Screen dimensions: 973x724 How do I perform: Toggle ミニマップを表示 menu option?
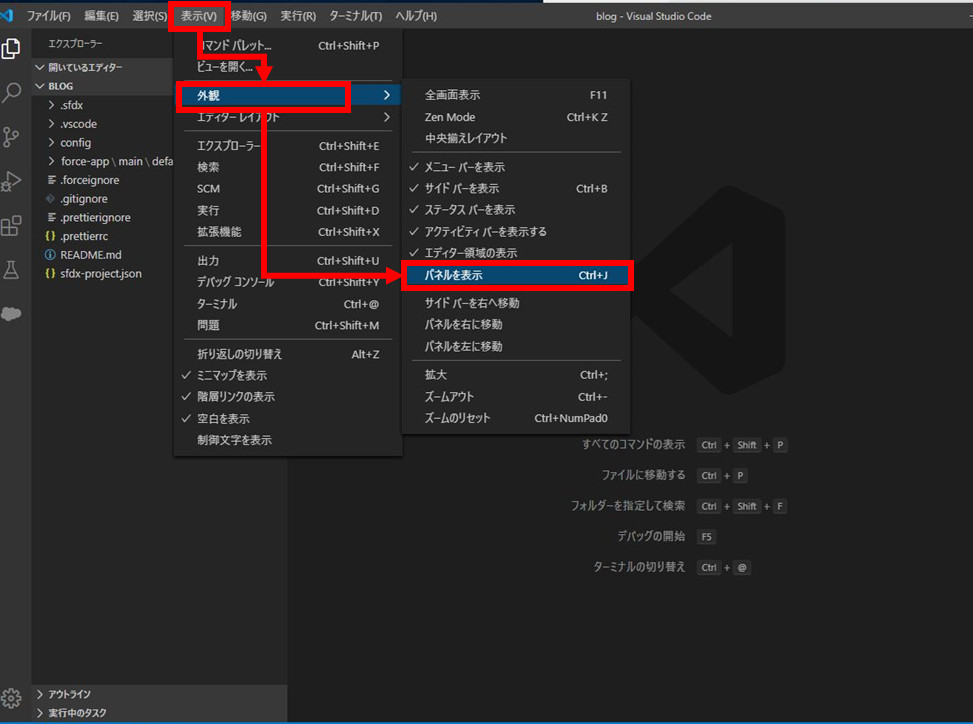click(233, 375)
